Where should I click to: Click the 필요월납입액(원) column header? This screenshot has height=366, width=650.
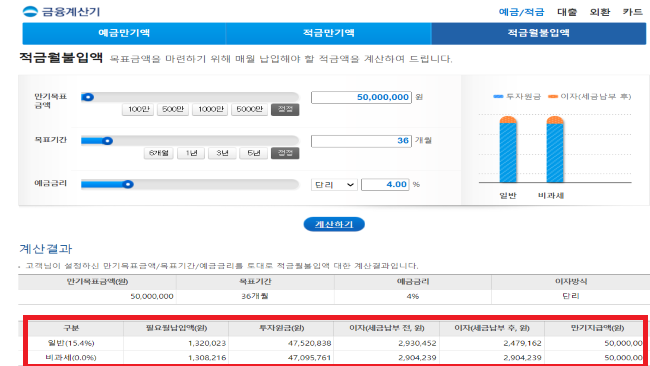[176, 328]
